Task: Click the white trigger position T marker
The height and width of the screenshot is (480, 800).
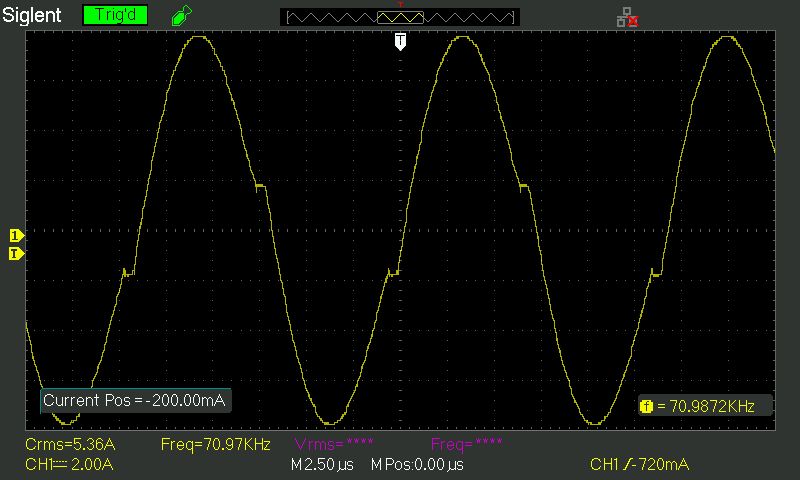Action: [401, 42]
